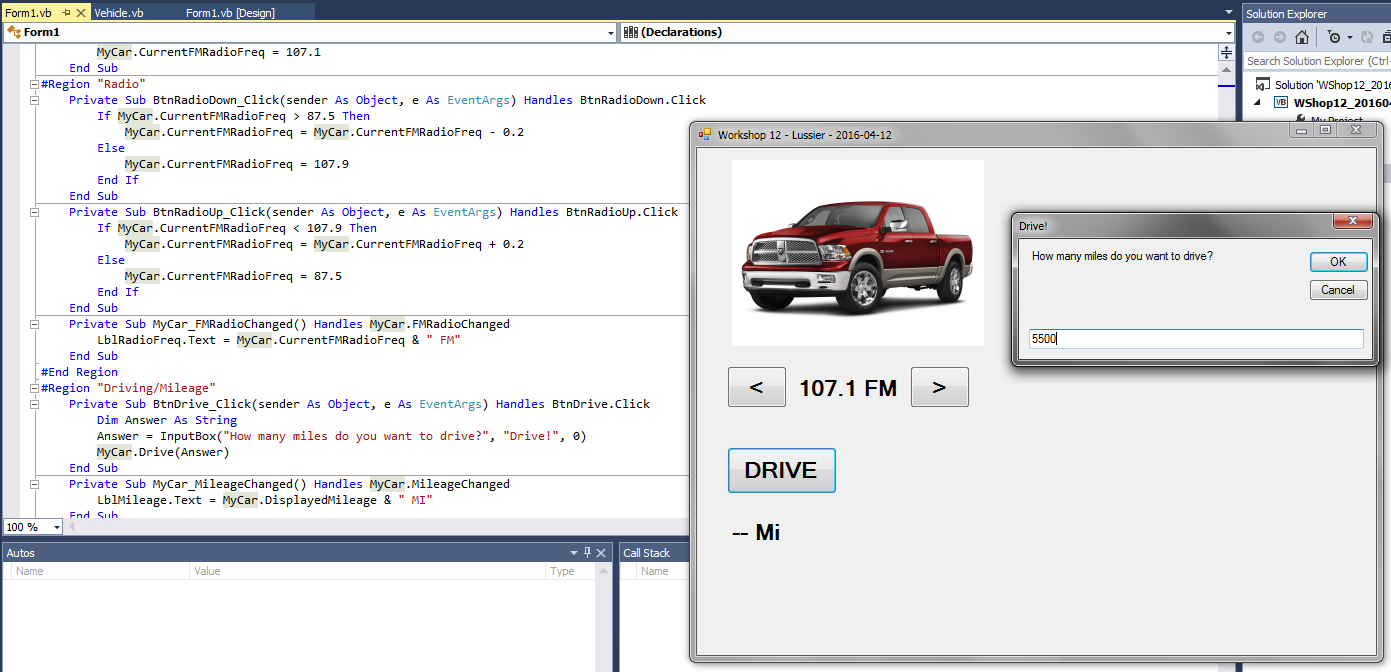Click the Declarations icon in member dropdown
Image resolution: width=1391 pixels, height=672 pixels.
pos(631,32)
